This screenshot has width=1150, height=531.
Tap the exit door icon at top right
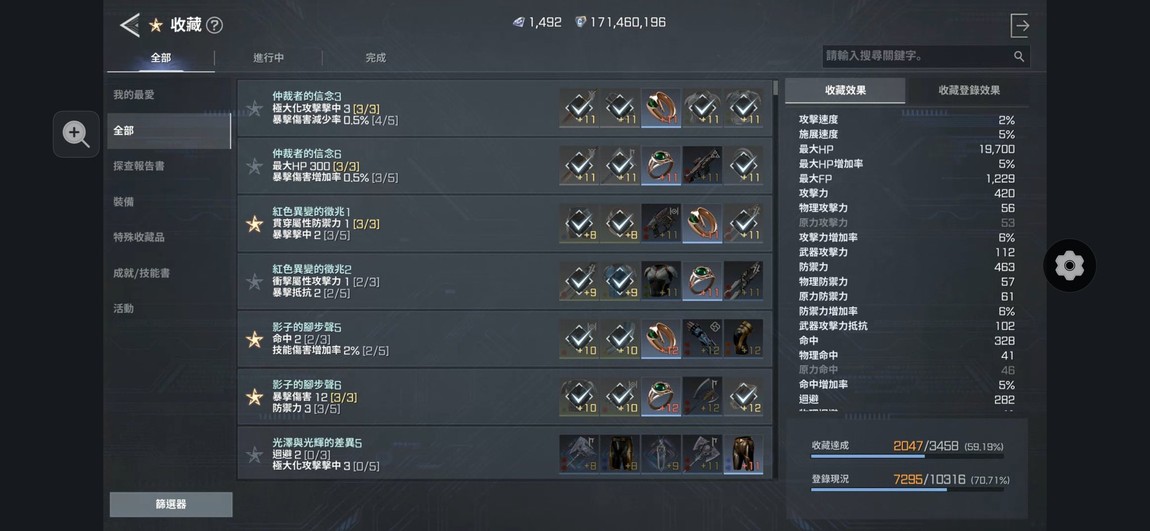click(1019, 25)
